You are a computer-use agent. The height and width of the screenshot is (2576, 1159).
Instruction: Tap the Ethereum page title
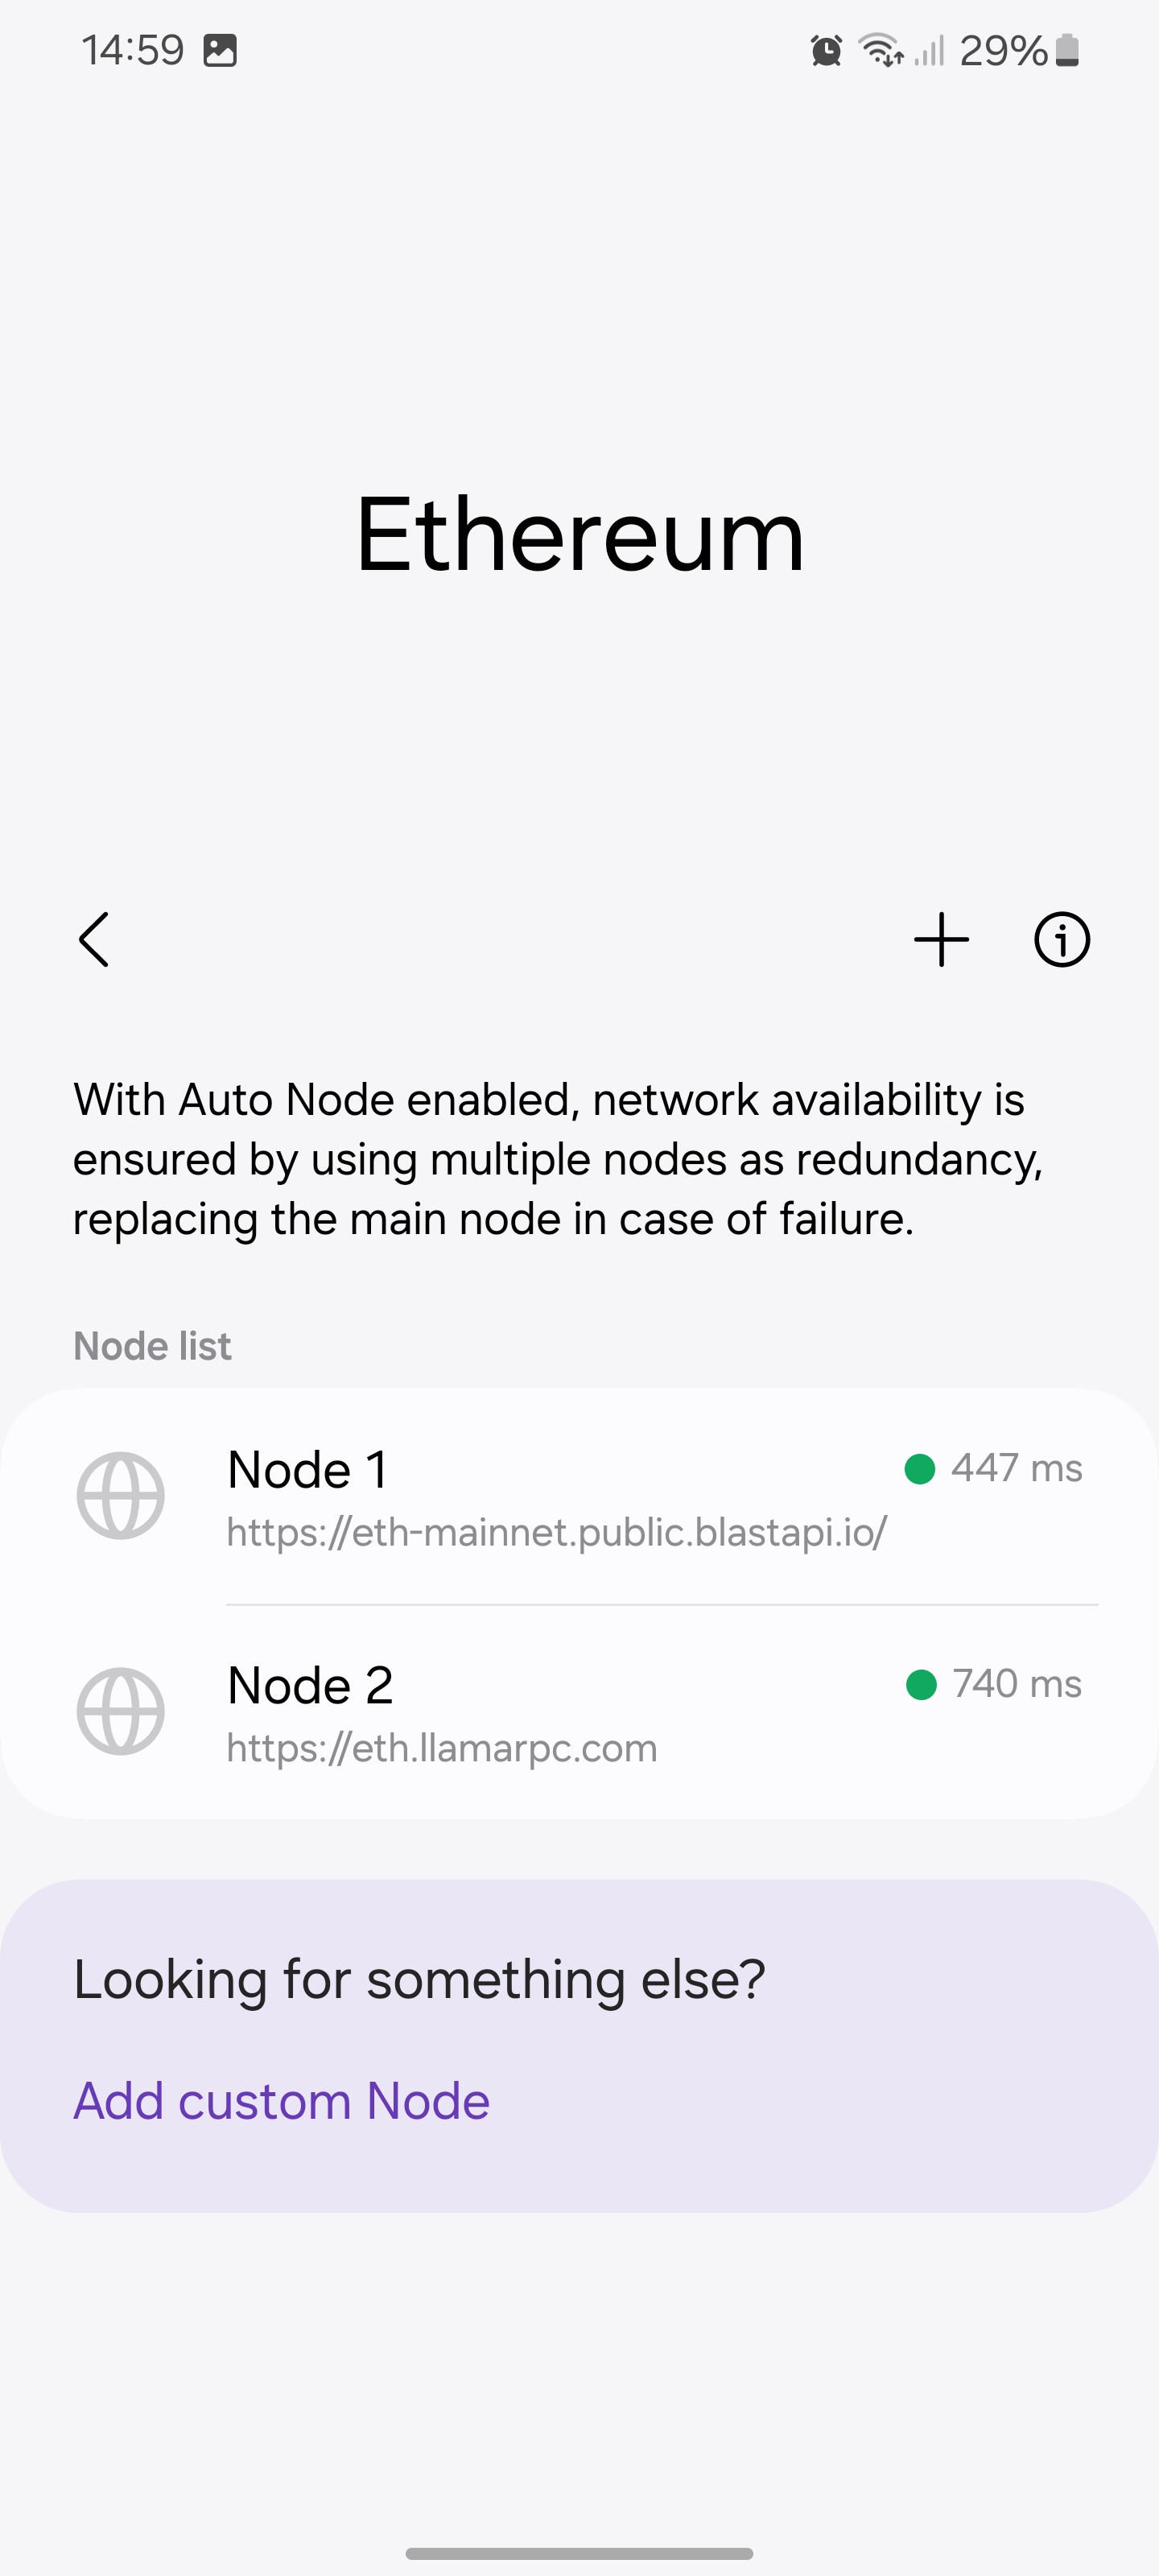(x=580, y=535)
